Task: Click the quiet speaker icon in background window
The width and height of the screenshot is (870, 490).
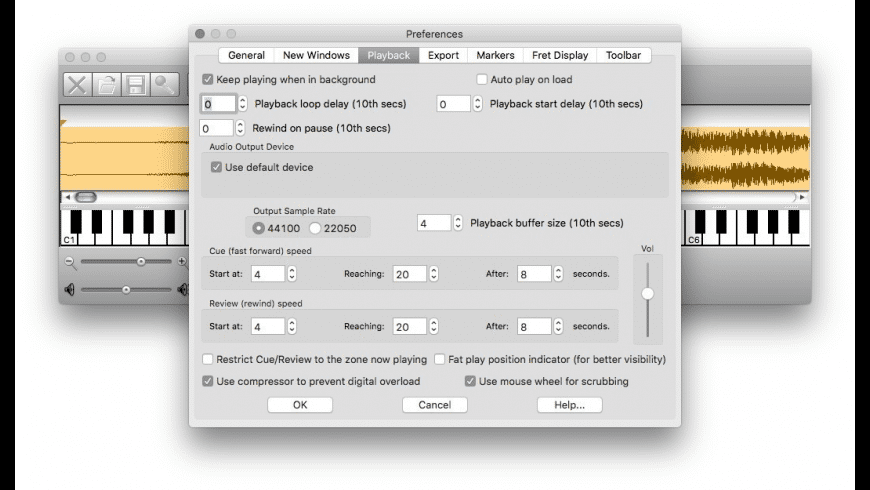Action: [x=69, y=290]
